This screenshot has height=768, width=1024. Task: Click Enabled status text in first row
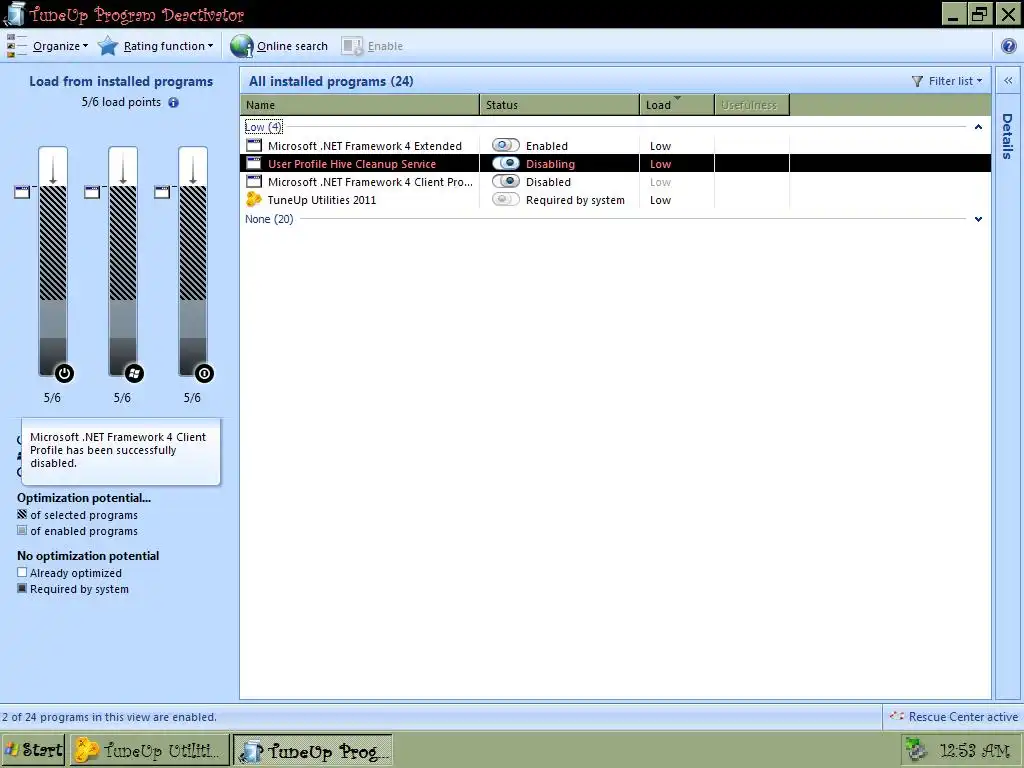click(547, 146)
